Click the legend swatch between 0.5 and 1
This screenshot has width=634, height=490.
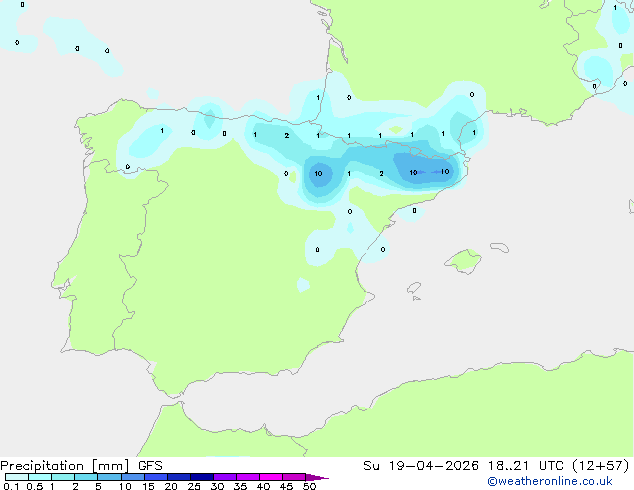pos(40,477)
